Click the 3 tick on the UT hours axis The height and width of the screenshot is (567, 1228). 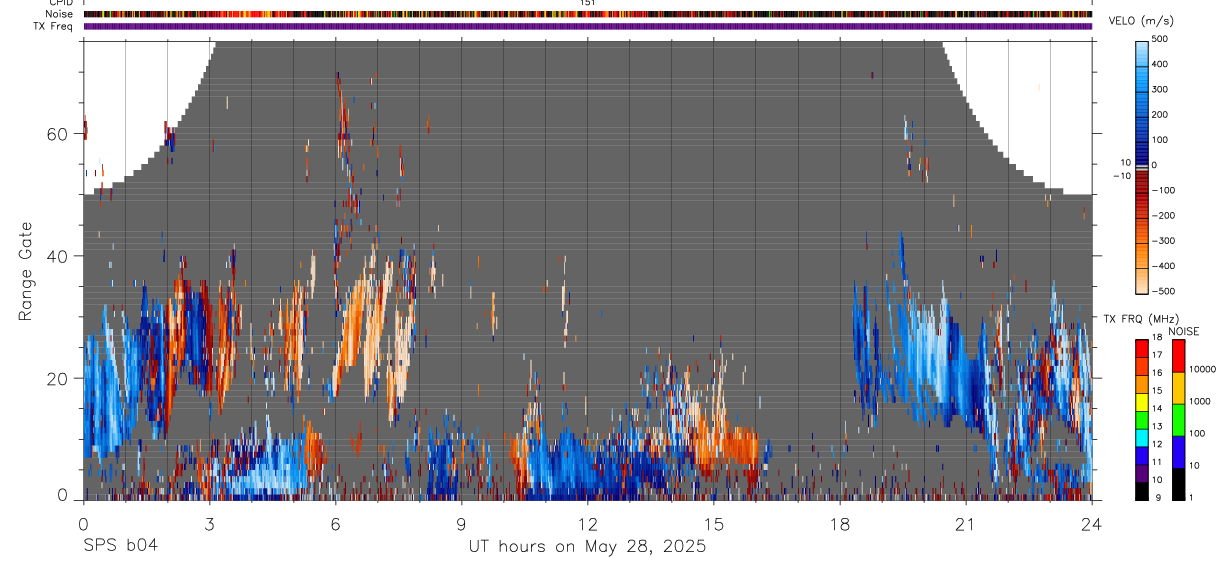point(209,523)
